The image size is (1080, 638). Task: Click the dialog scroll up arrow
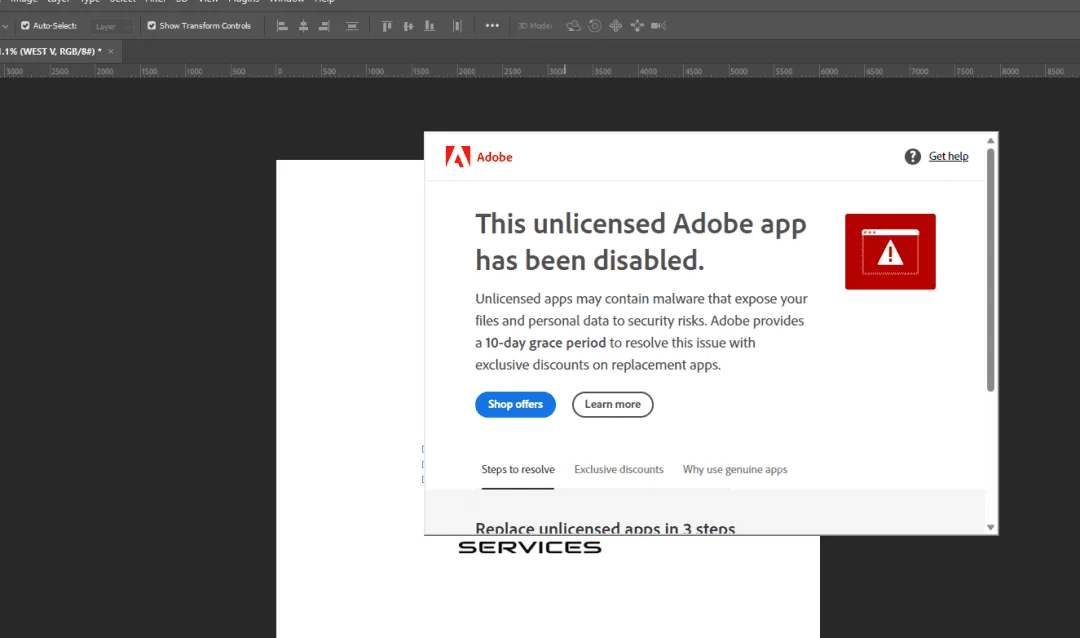tap(990, 140)
